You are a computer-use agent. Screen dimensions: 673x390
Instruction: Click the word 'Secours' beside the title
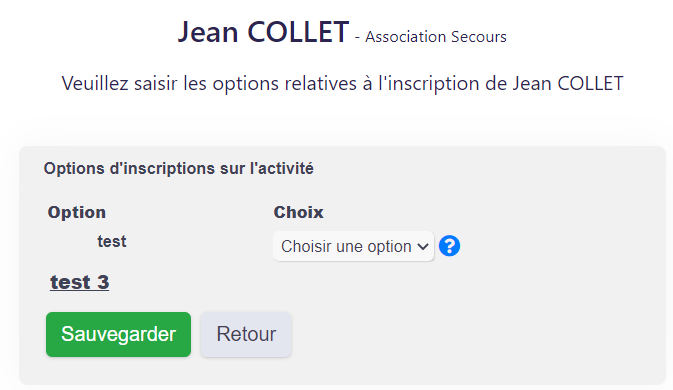coord(479,37)
